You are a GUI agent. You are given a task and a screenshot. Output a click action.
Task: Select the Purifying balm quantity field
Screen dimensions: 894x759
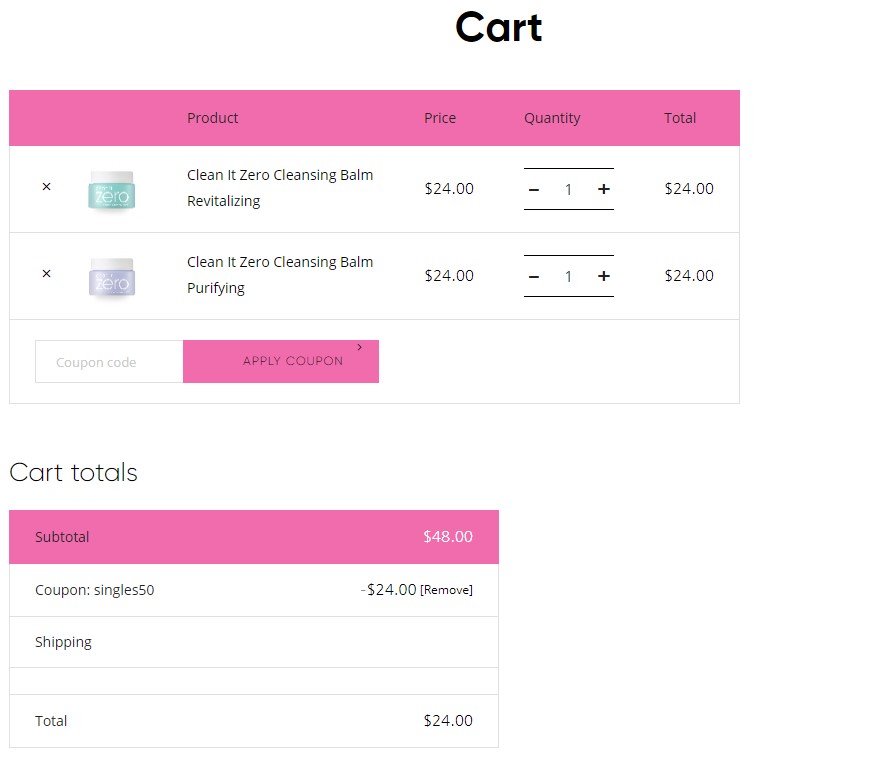pos(568,277)
